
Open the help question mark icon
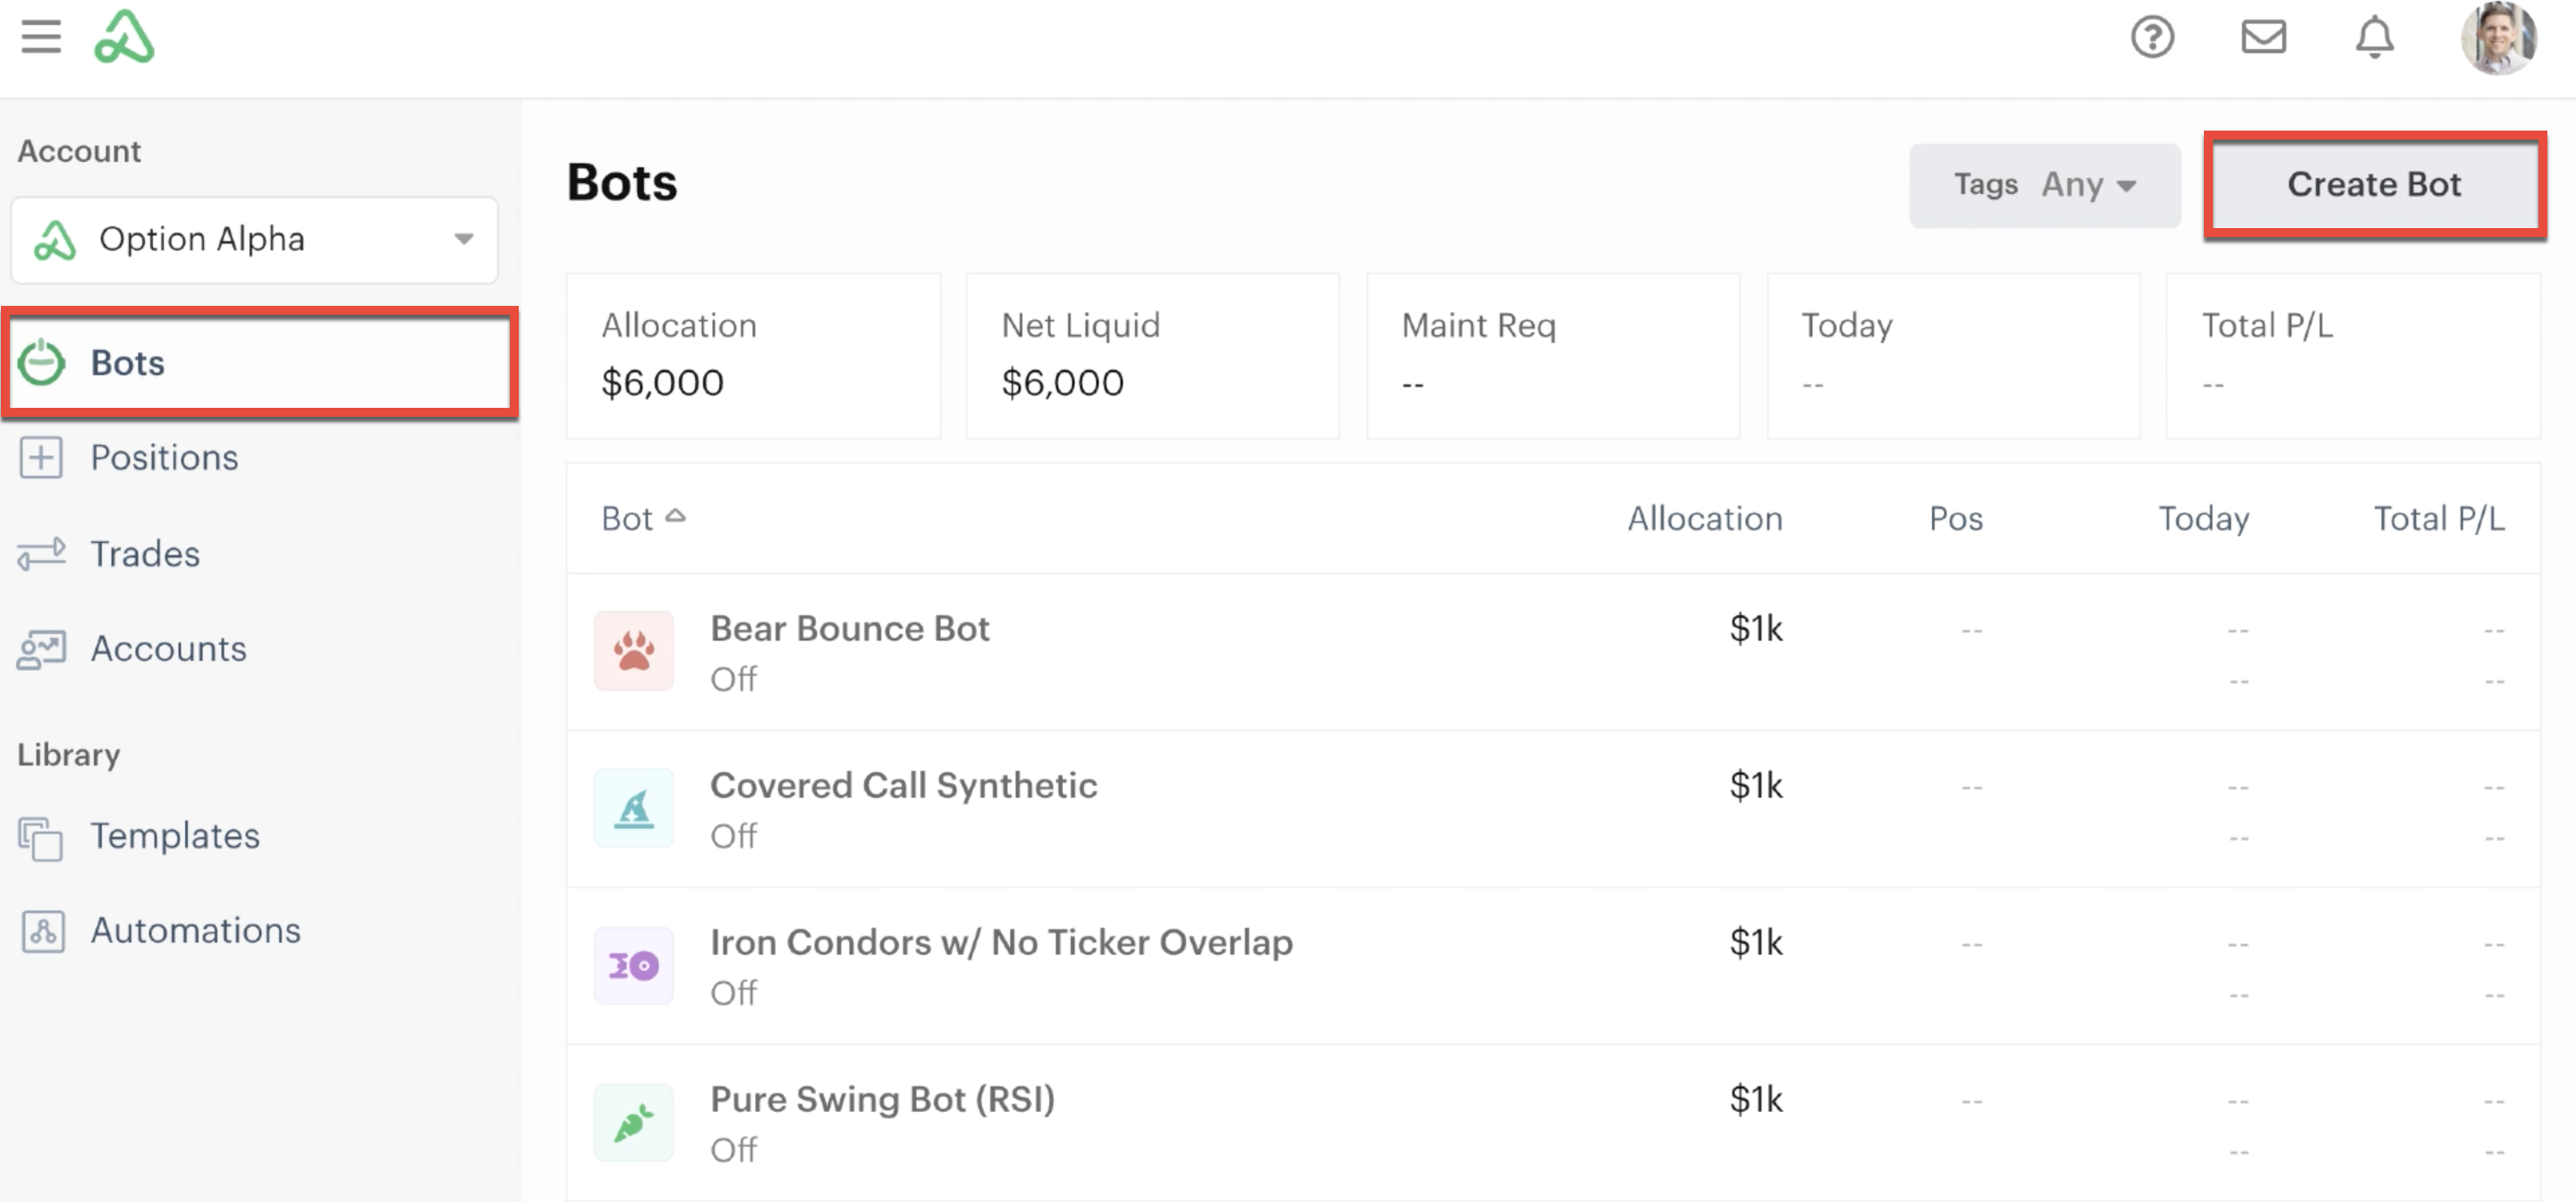tap(2152, 37)
